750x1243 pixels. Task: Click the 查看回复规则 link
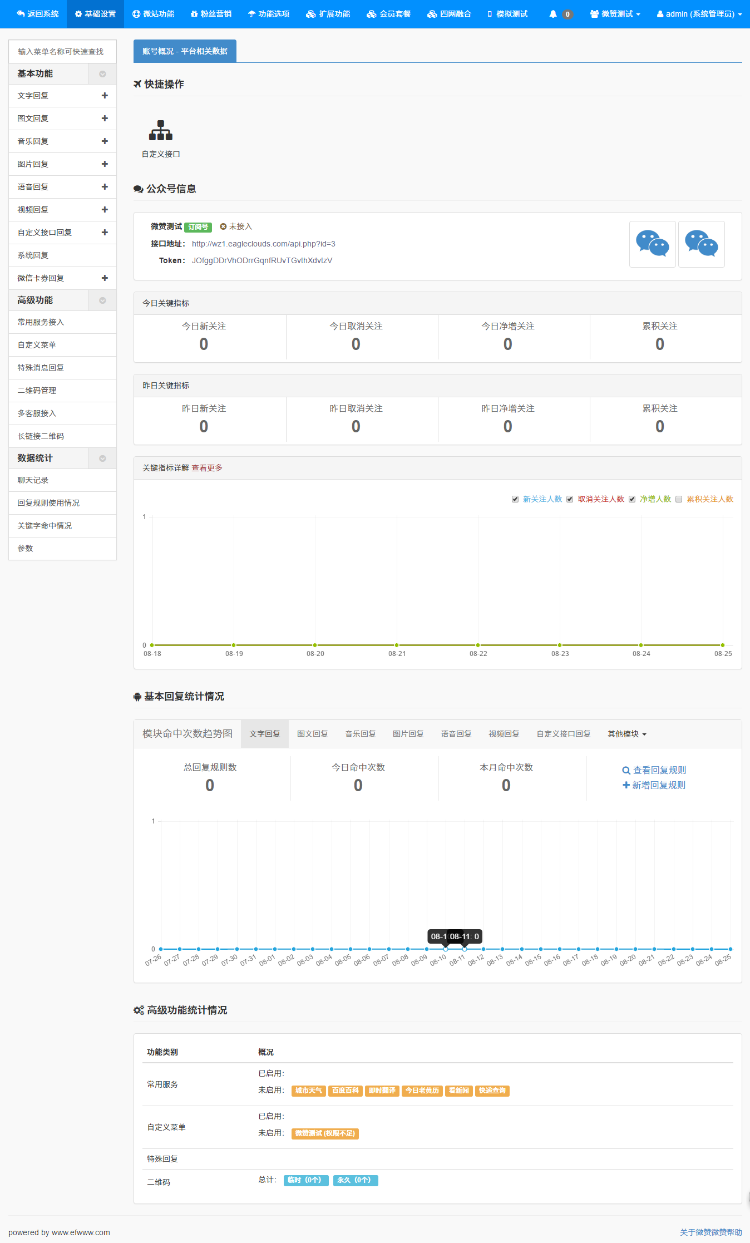pyautogui.click(x=653, y=770)
